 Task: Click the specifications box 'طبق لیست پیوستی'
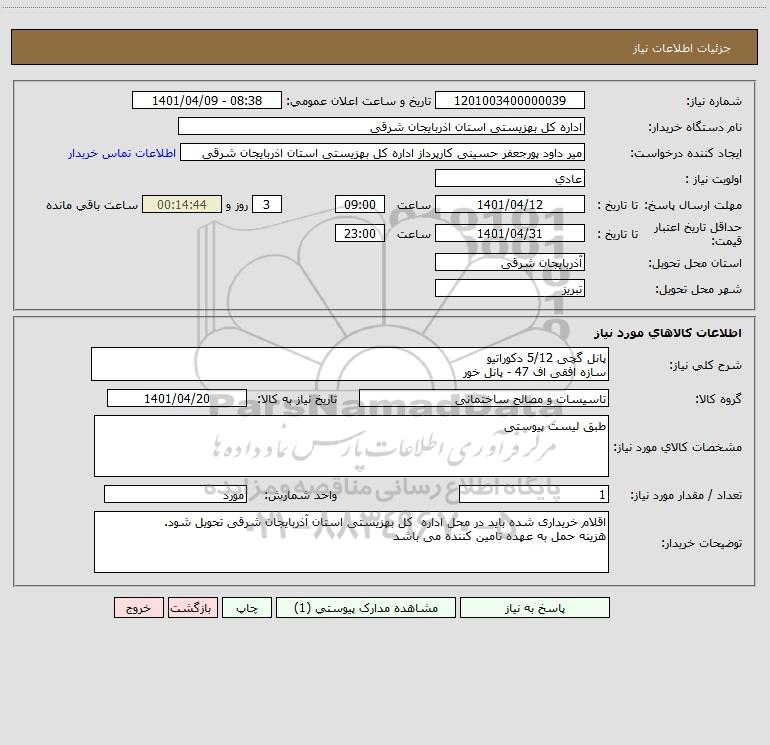(x=351, y=446)
